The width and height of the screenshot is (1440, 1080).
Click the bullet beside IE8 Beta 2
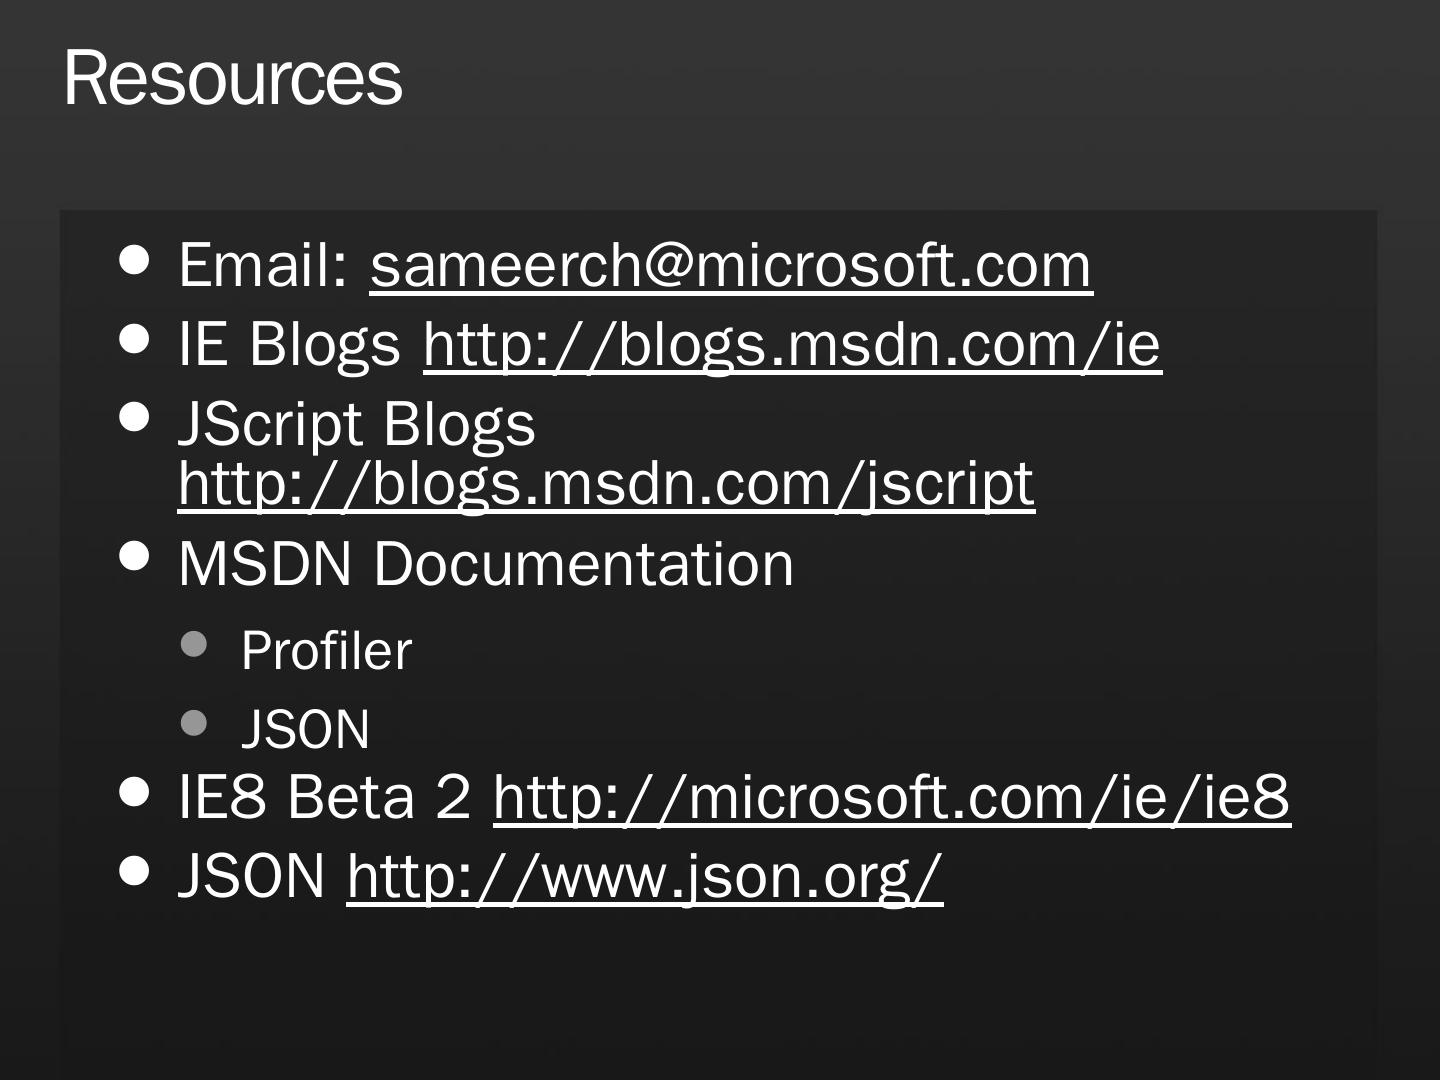pyautogui.click(x=135, y=792)
